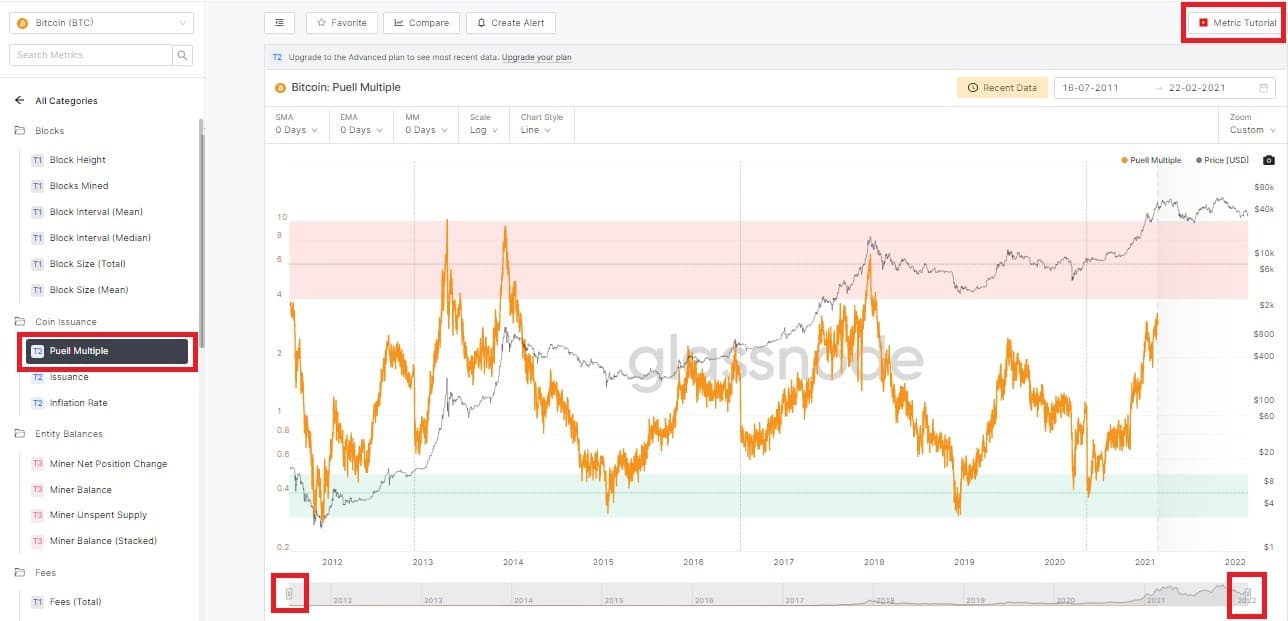The height and width of the screenshot is (621, 1288).
Task: Open Block Size (Mean) metric
Action: [x=89, y=290]
